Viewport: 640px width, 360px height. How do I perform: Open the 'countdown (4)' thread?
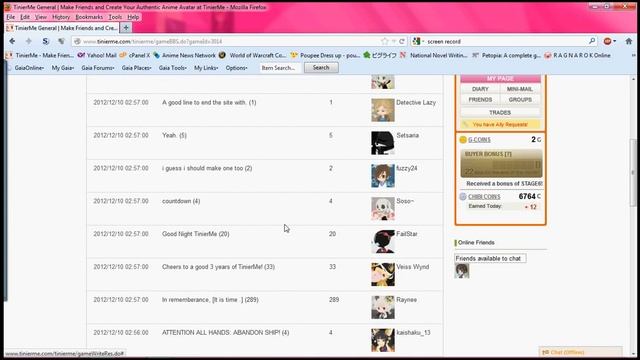tap(181, 201)
